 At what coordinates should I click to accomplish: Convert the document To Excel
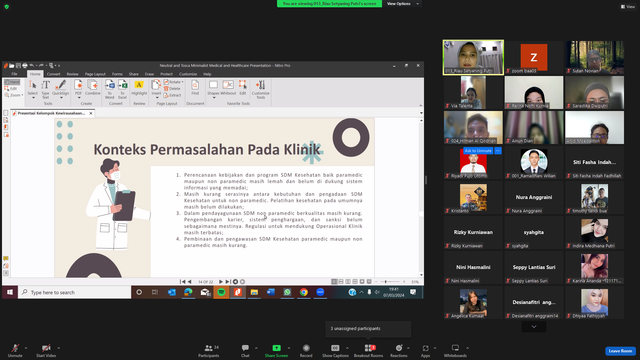coord(122,89)
